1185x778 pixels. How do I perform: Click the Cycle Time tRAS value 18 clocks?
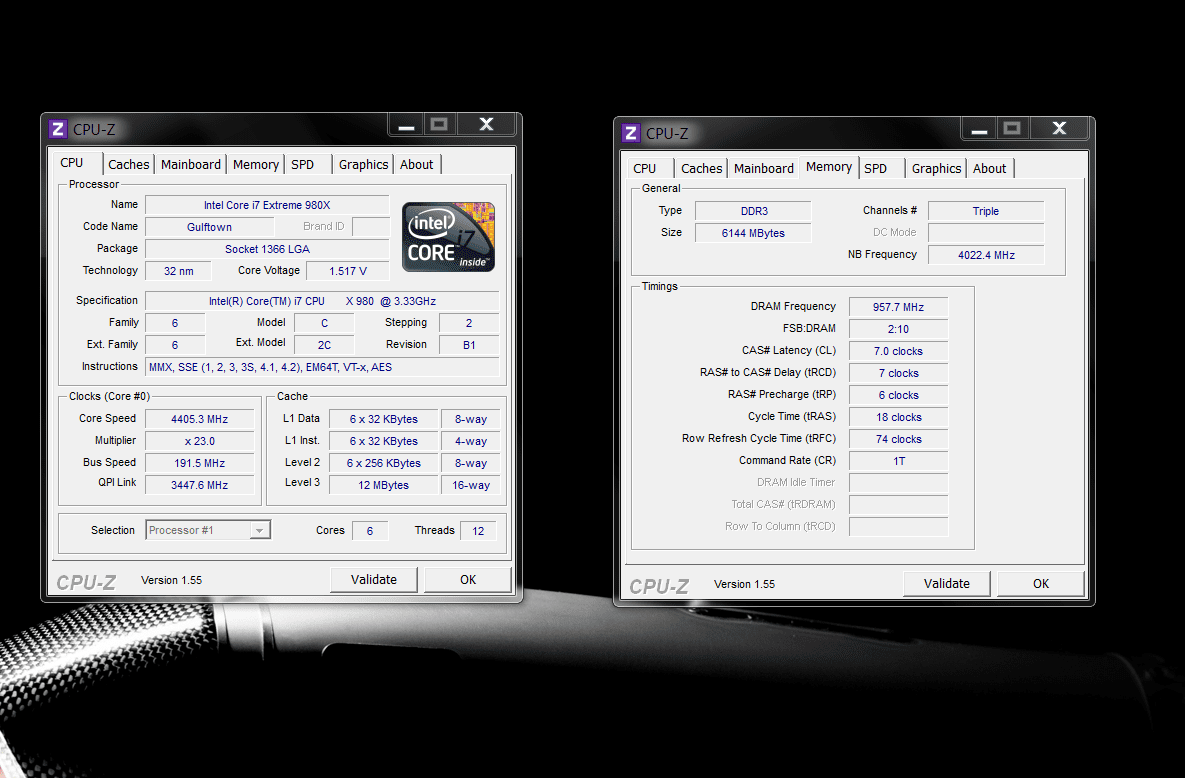[898, 417]
